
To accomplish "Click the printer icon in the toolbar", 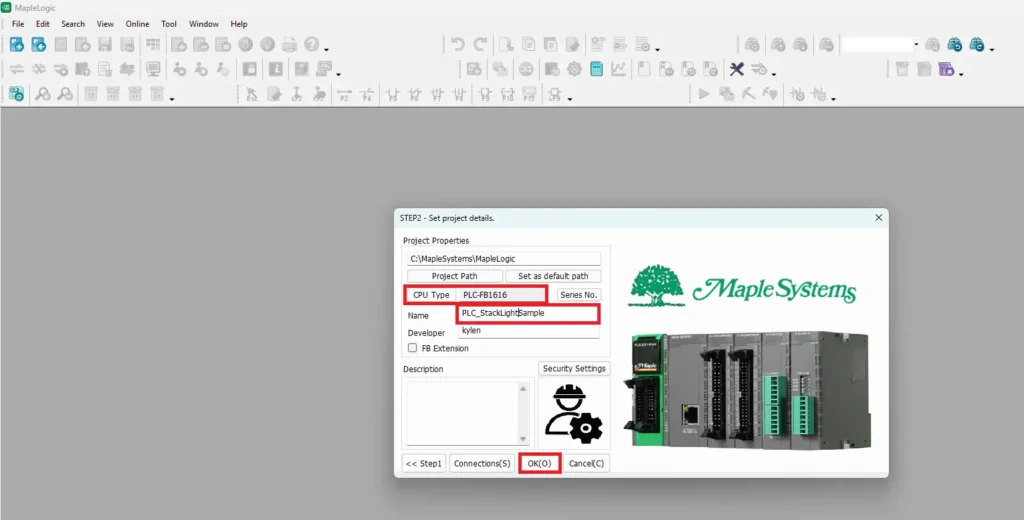I will pyautogui.click(x=289, y=44).
